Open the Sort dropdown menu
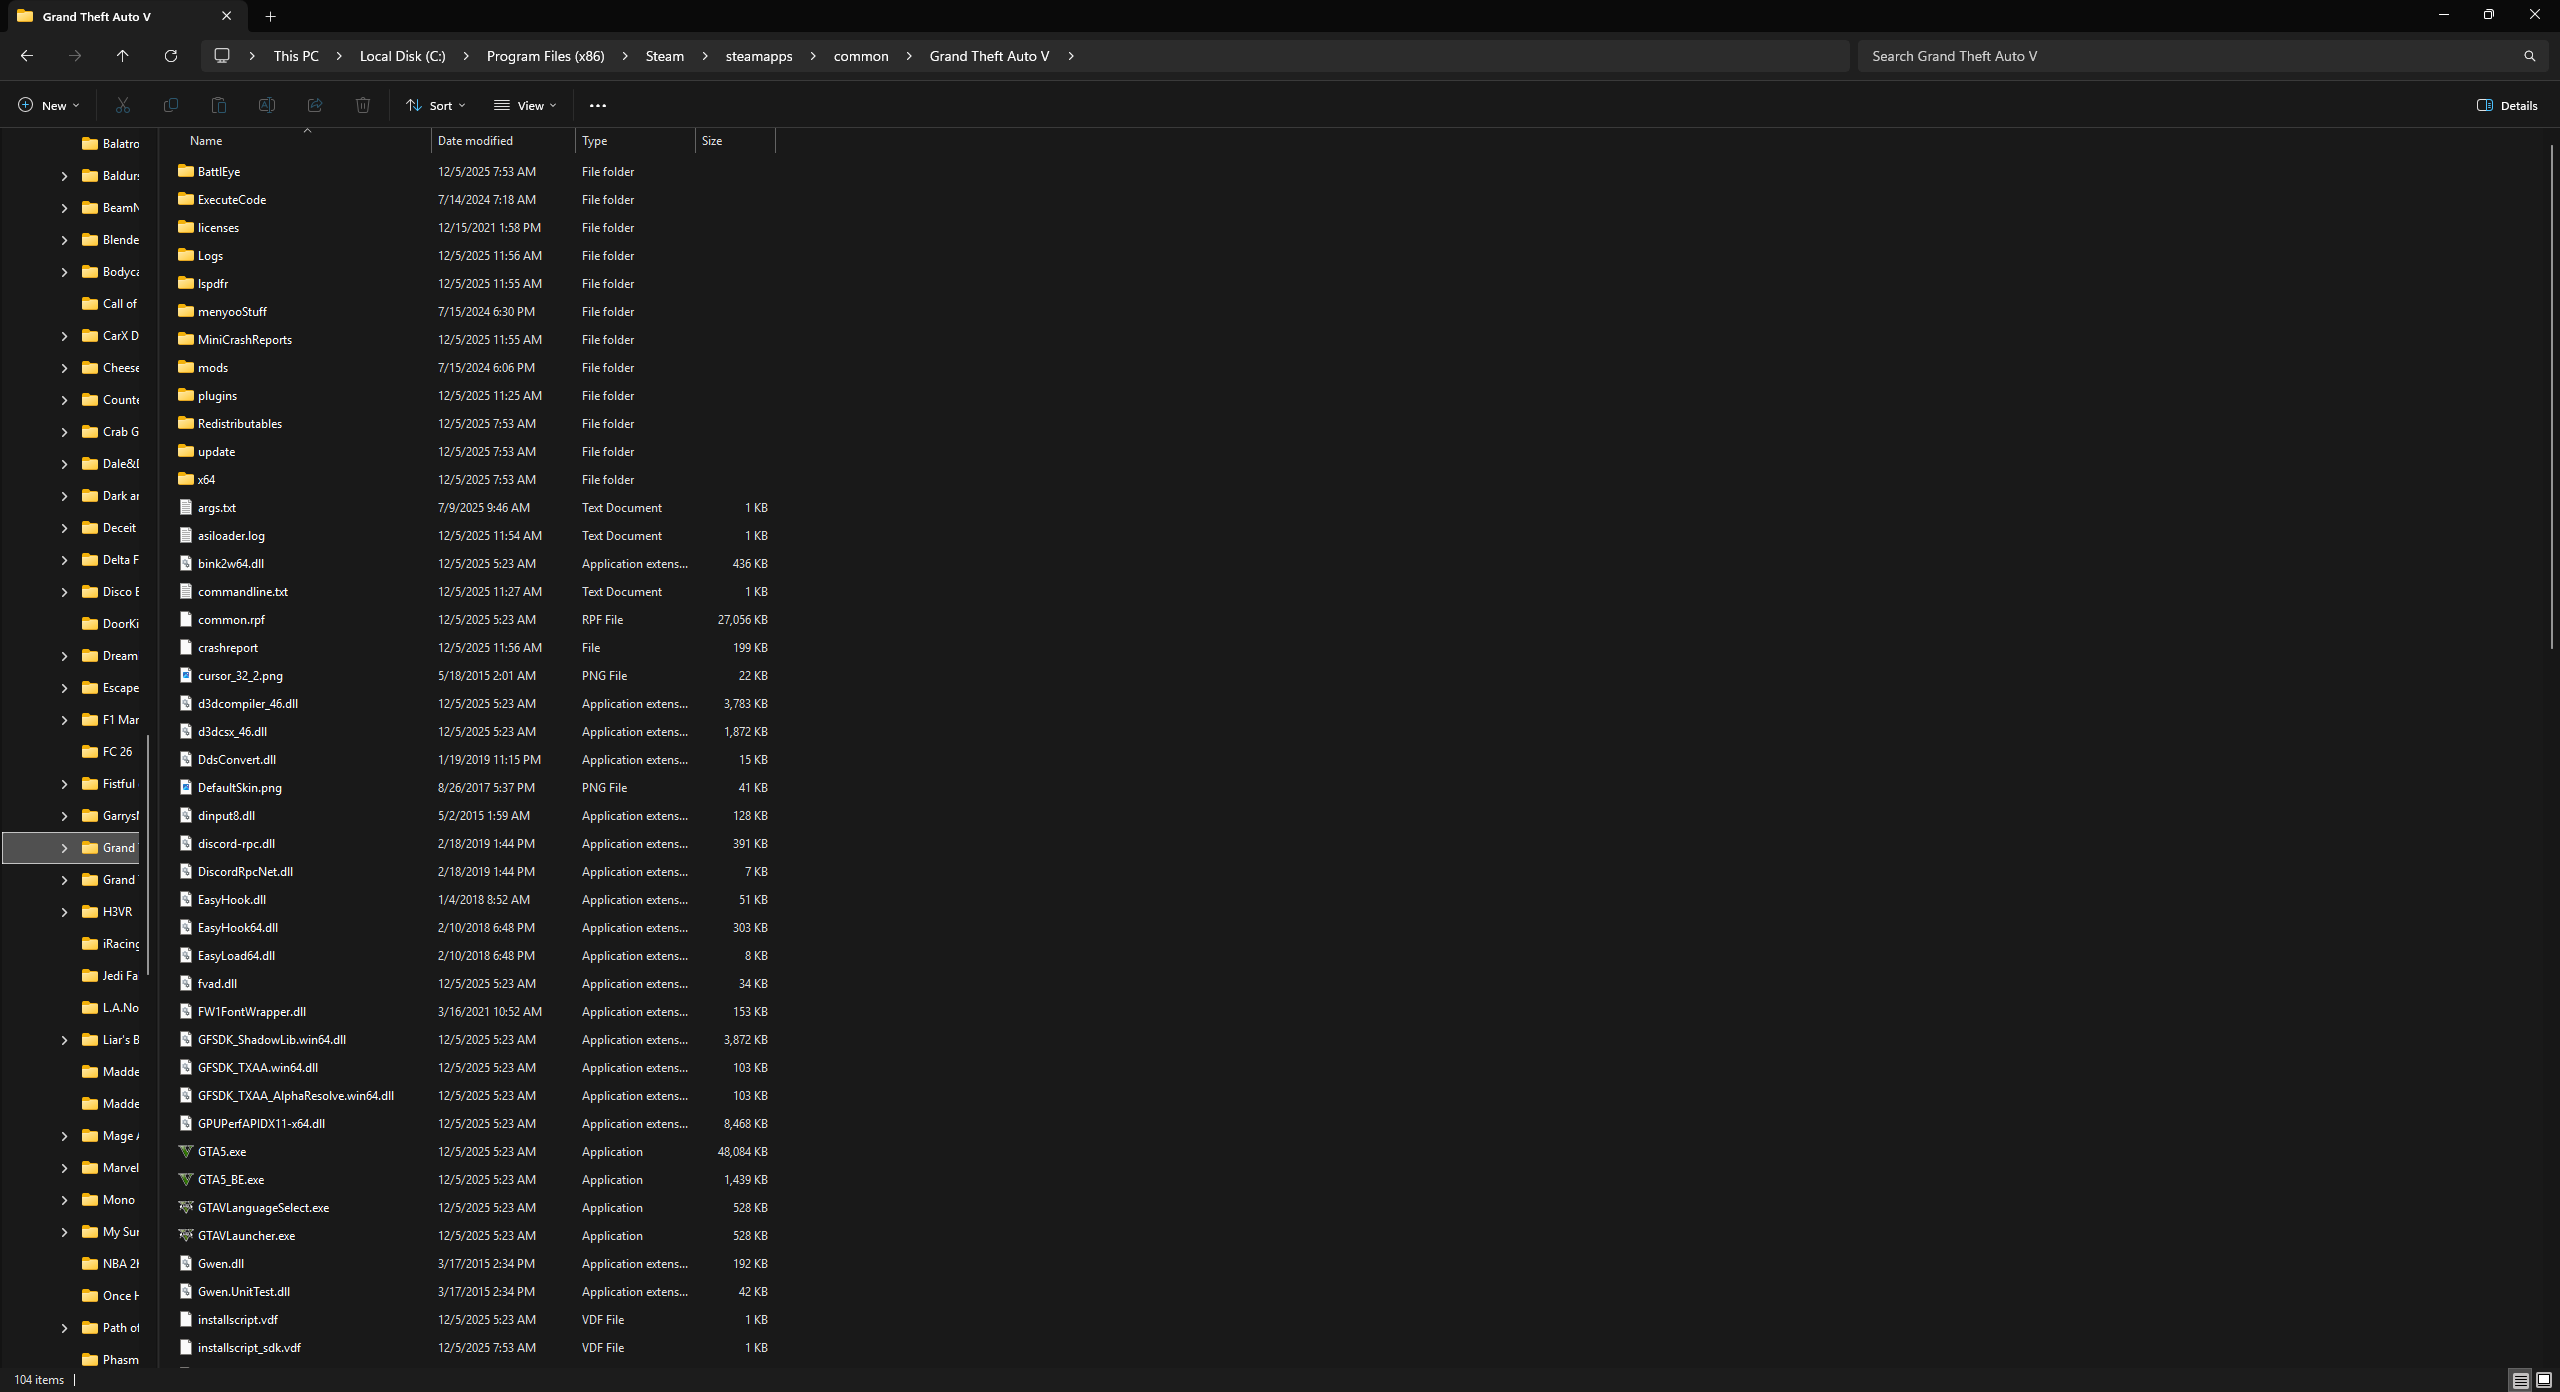 (x=436, y=105)
